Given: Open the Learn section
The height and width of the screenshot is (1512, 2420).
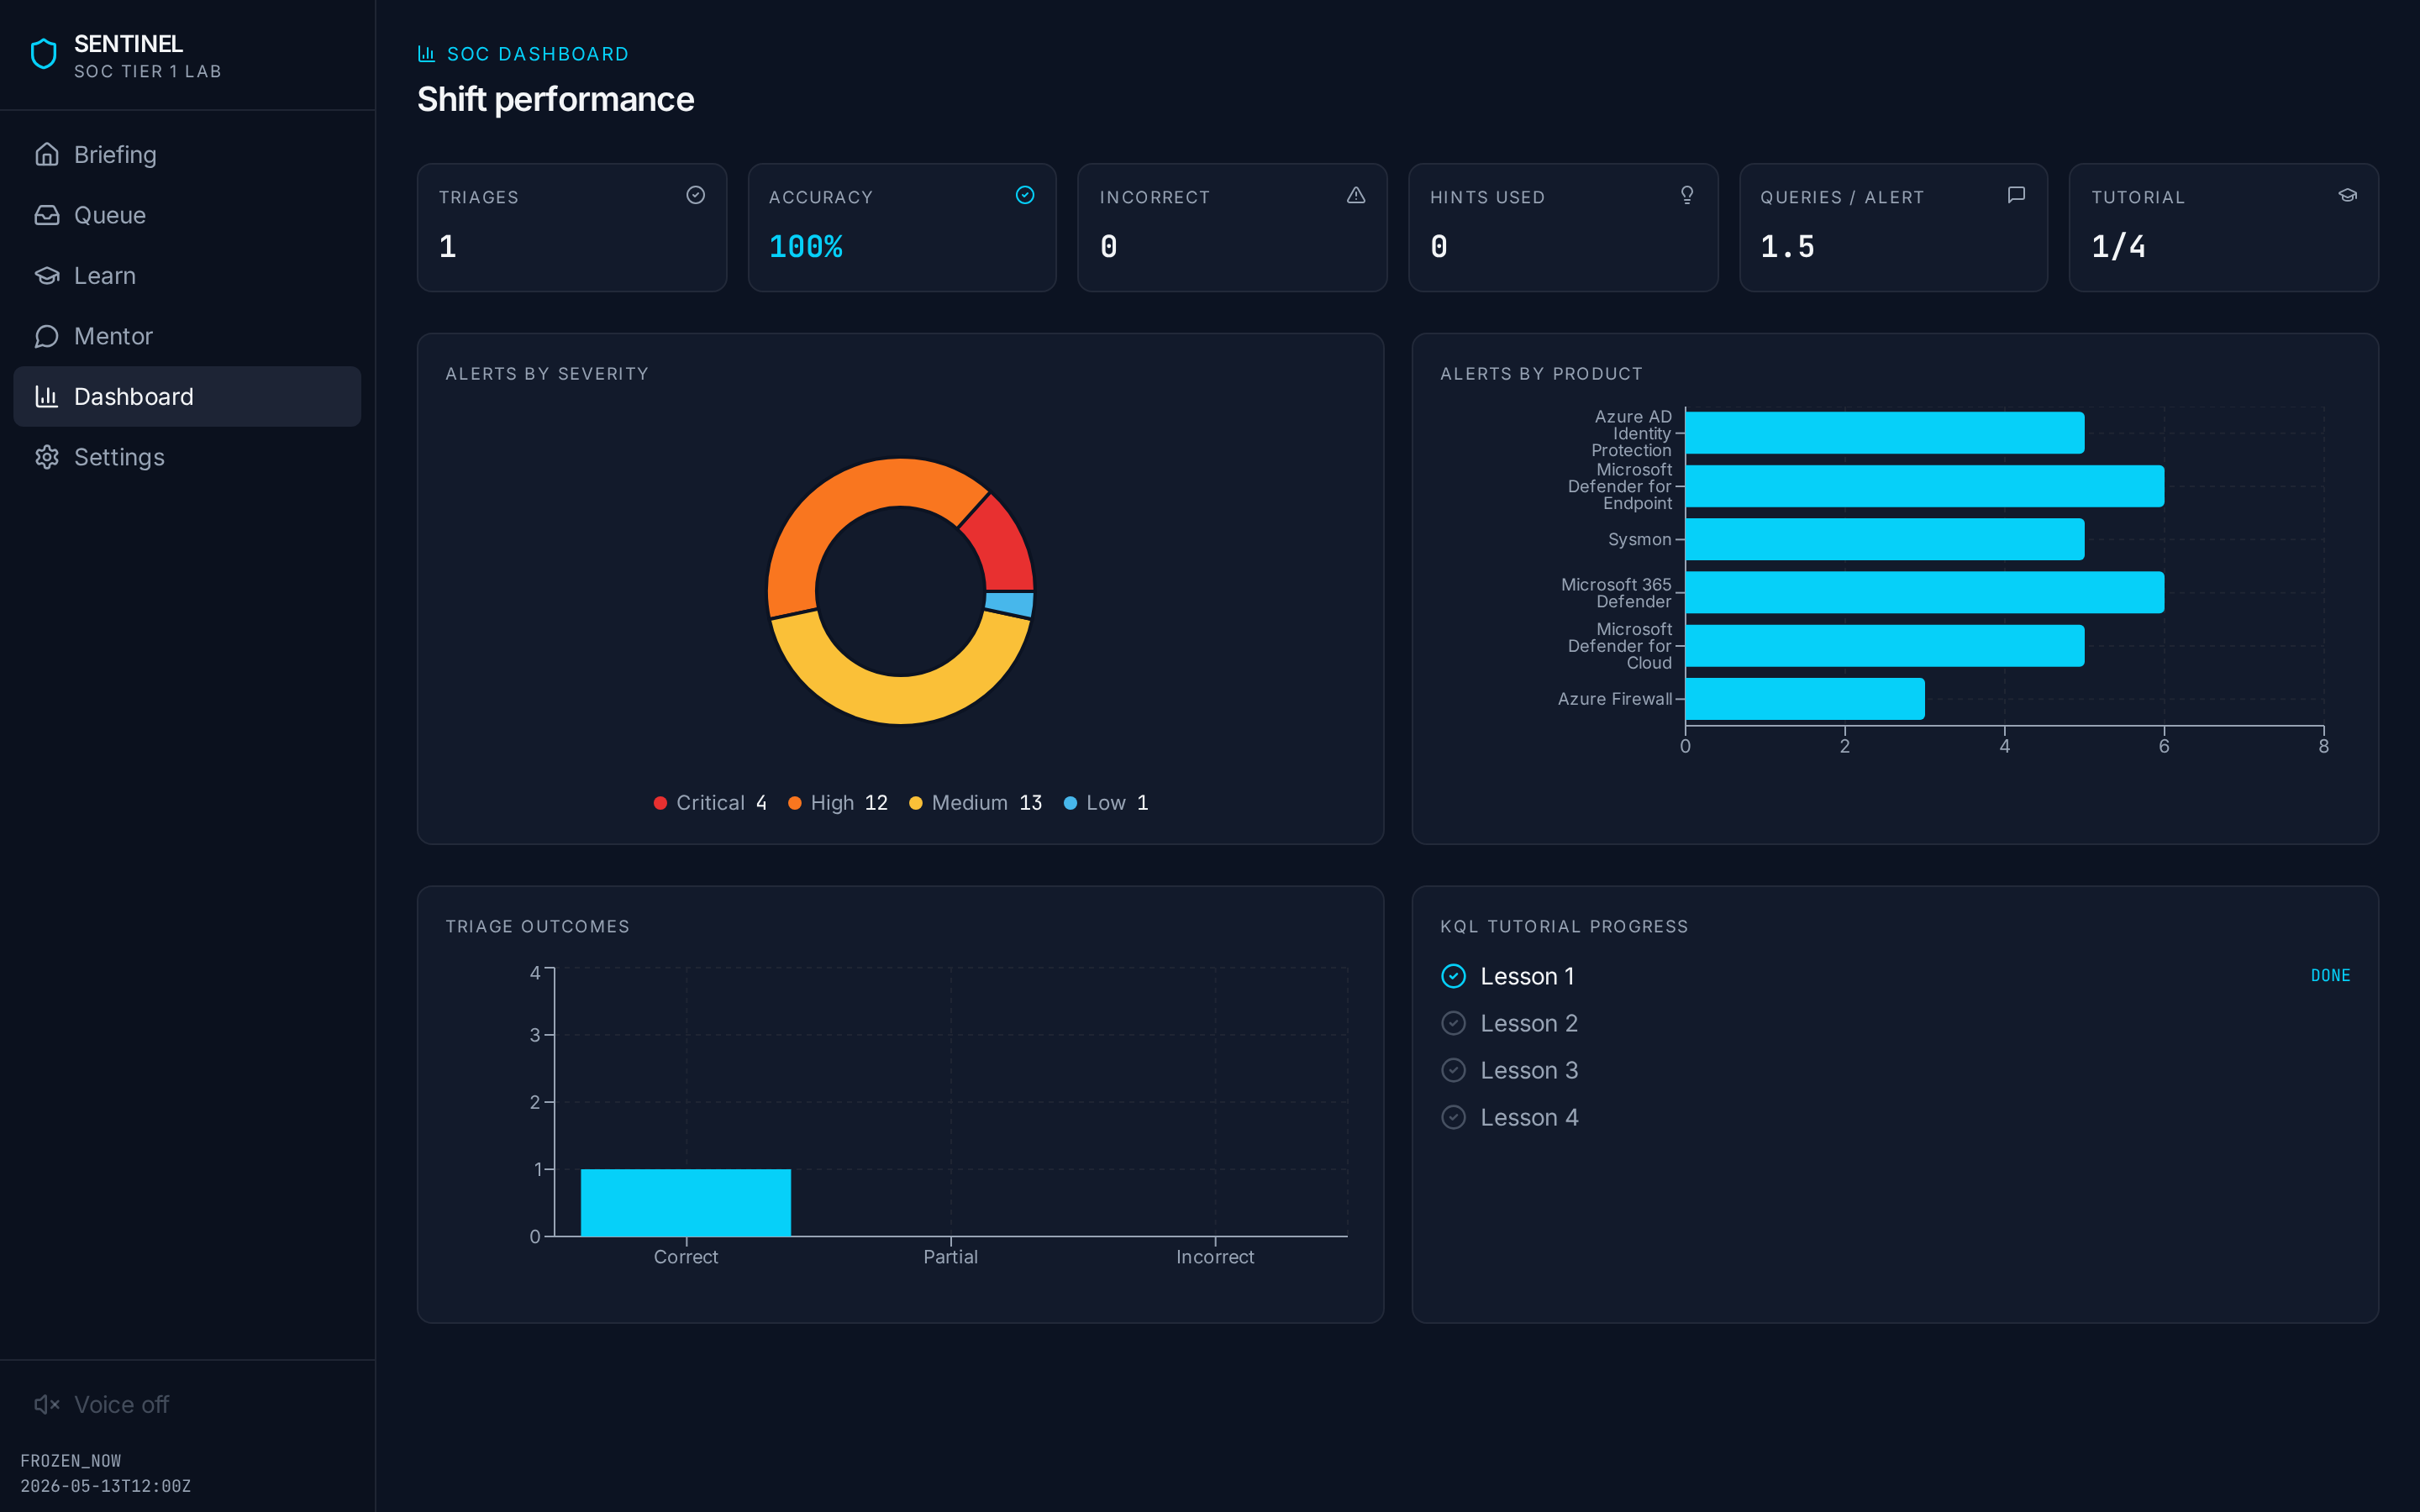Looking at the screenshot, I should click(x=187, y=275).
